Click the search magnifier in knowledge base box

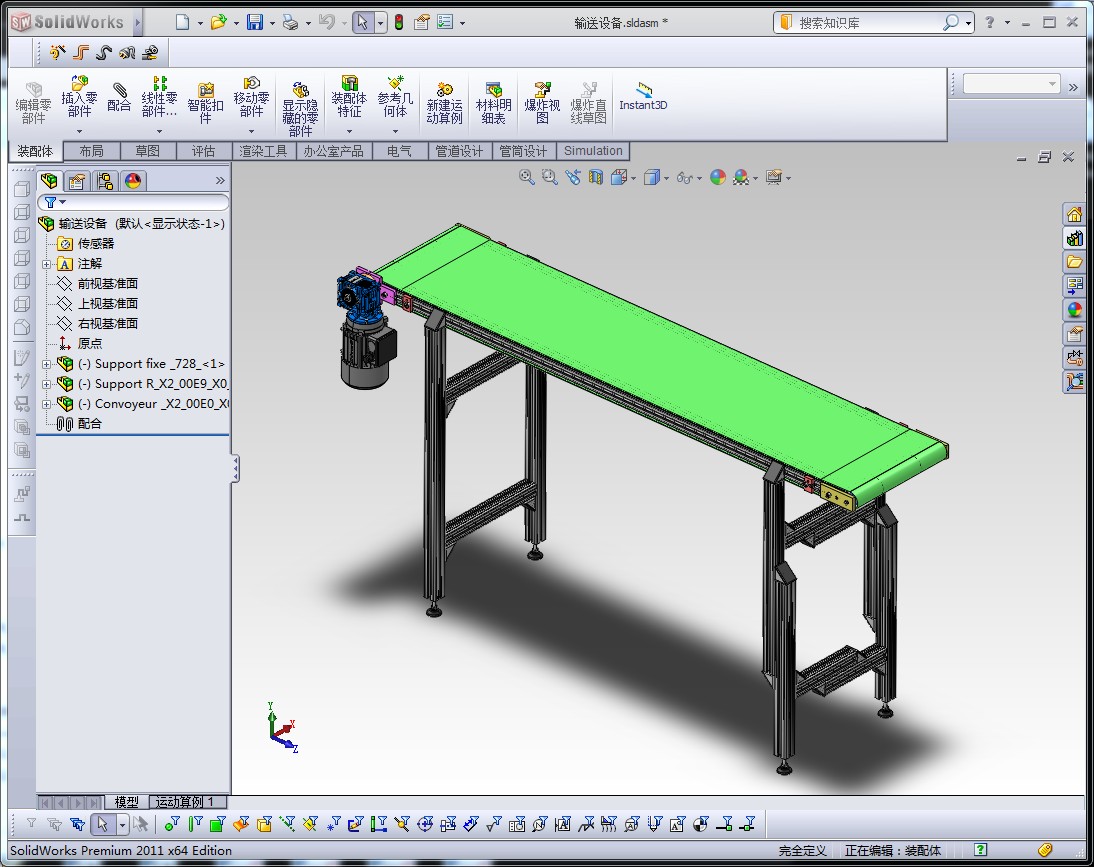click(x=950, y=23)
